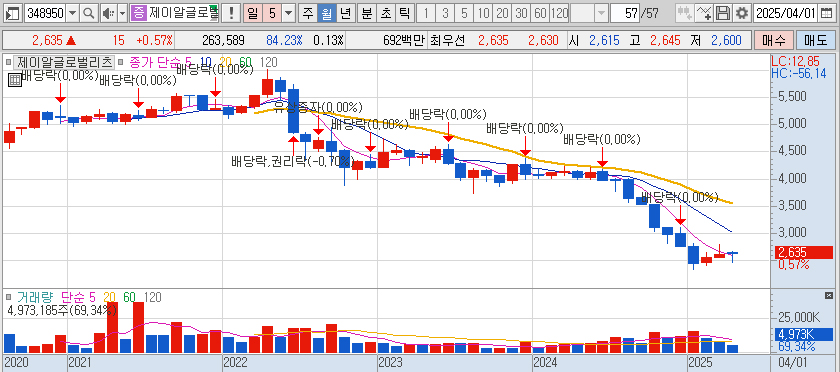Choose the 3 interval preset button
This screenshot has height=372, width=840.
pos(445,13)
